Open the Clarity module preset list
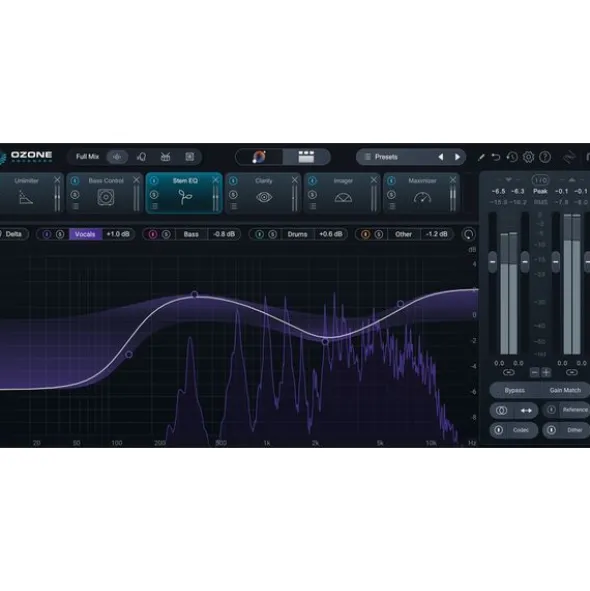This screenshot has height=591, width=590. [x=234, y=207]
